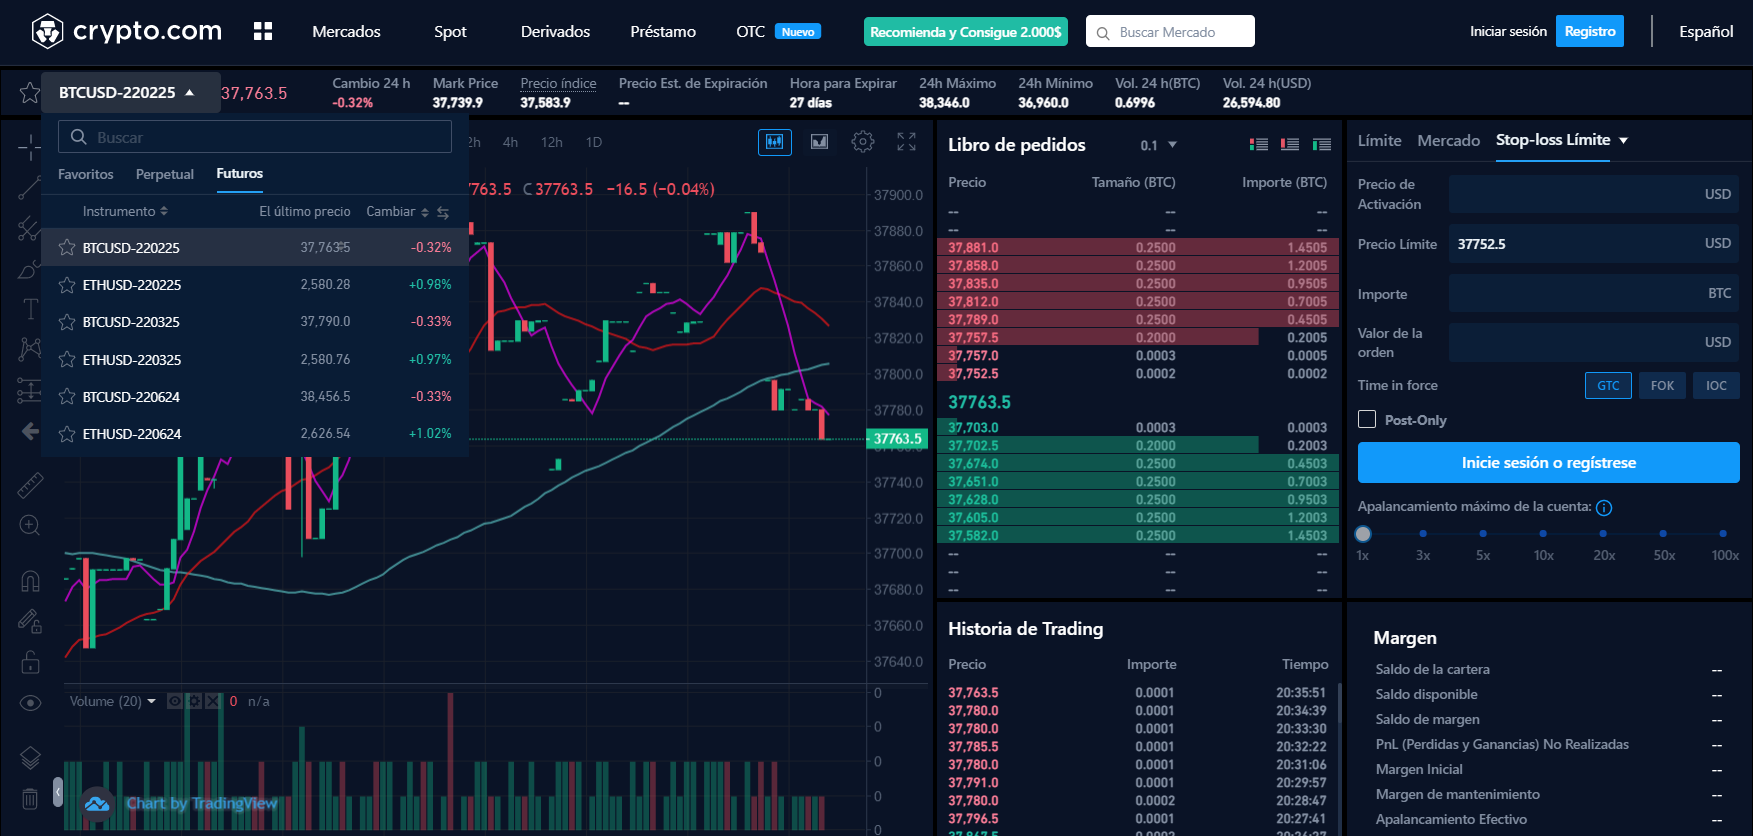The image size is (1753, 836).
Task: Star the ETHUSD-220225 instrument as favorite
Action: tap(67, 285)
